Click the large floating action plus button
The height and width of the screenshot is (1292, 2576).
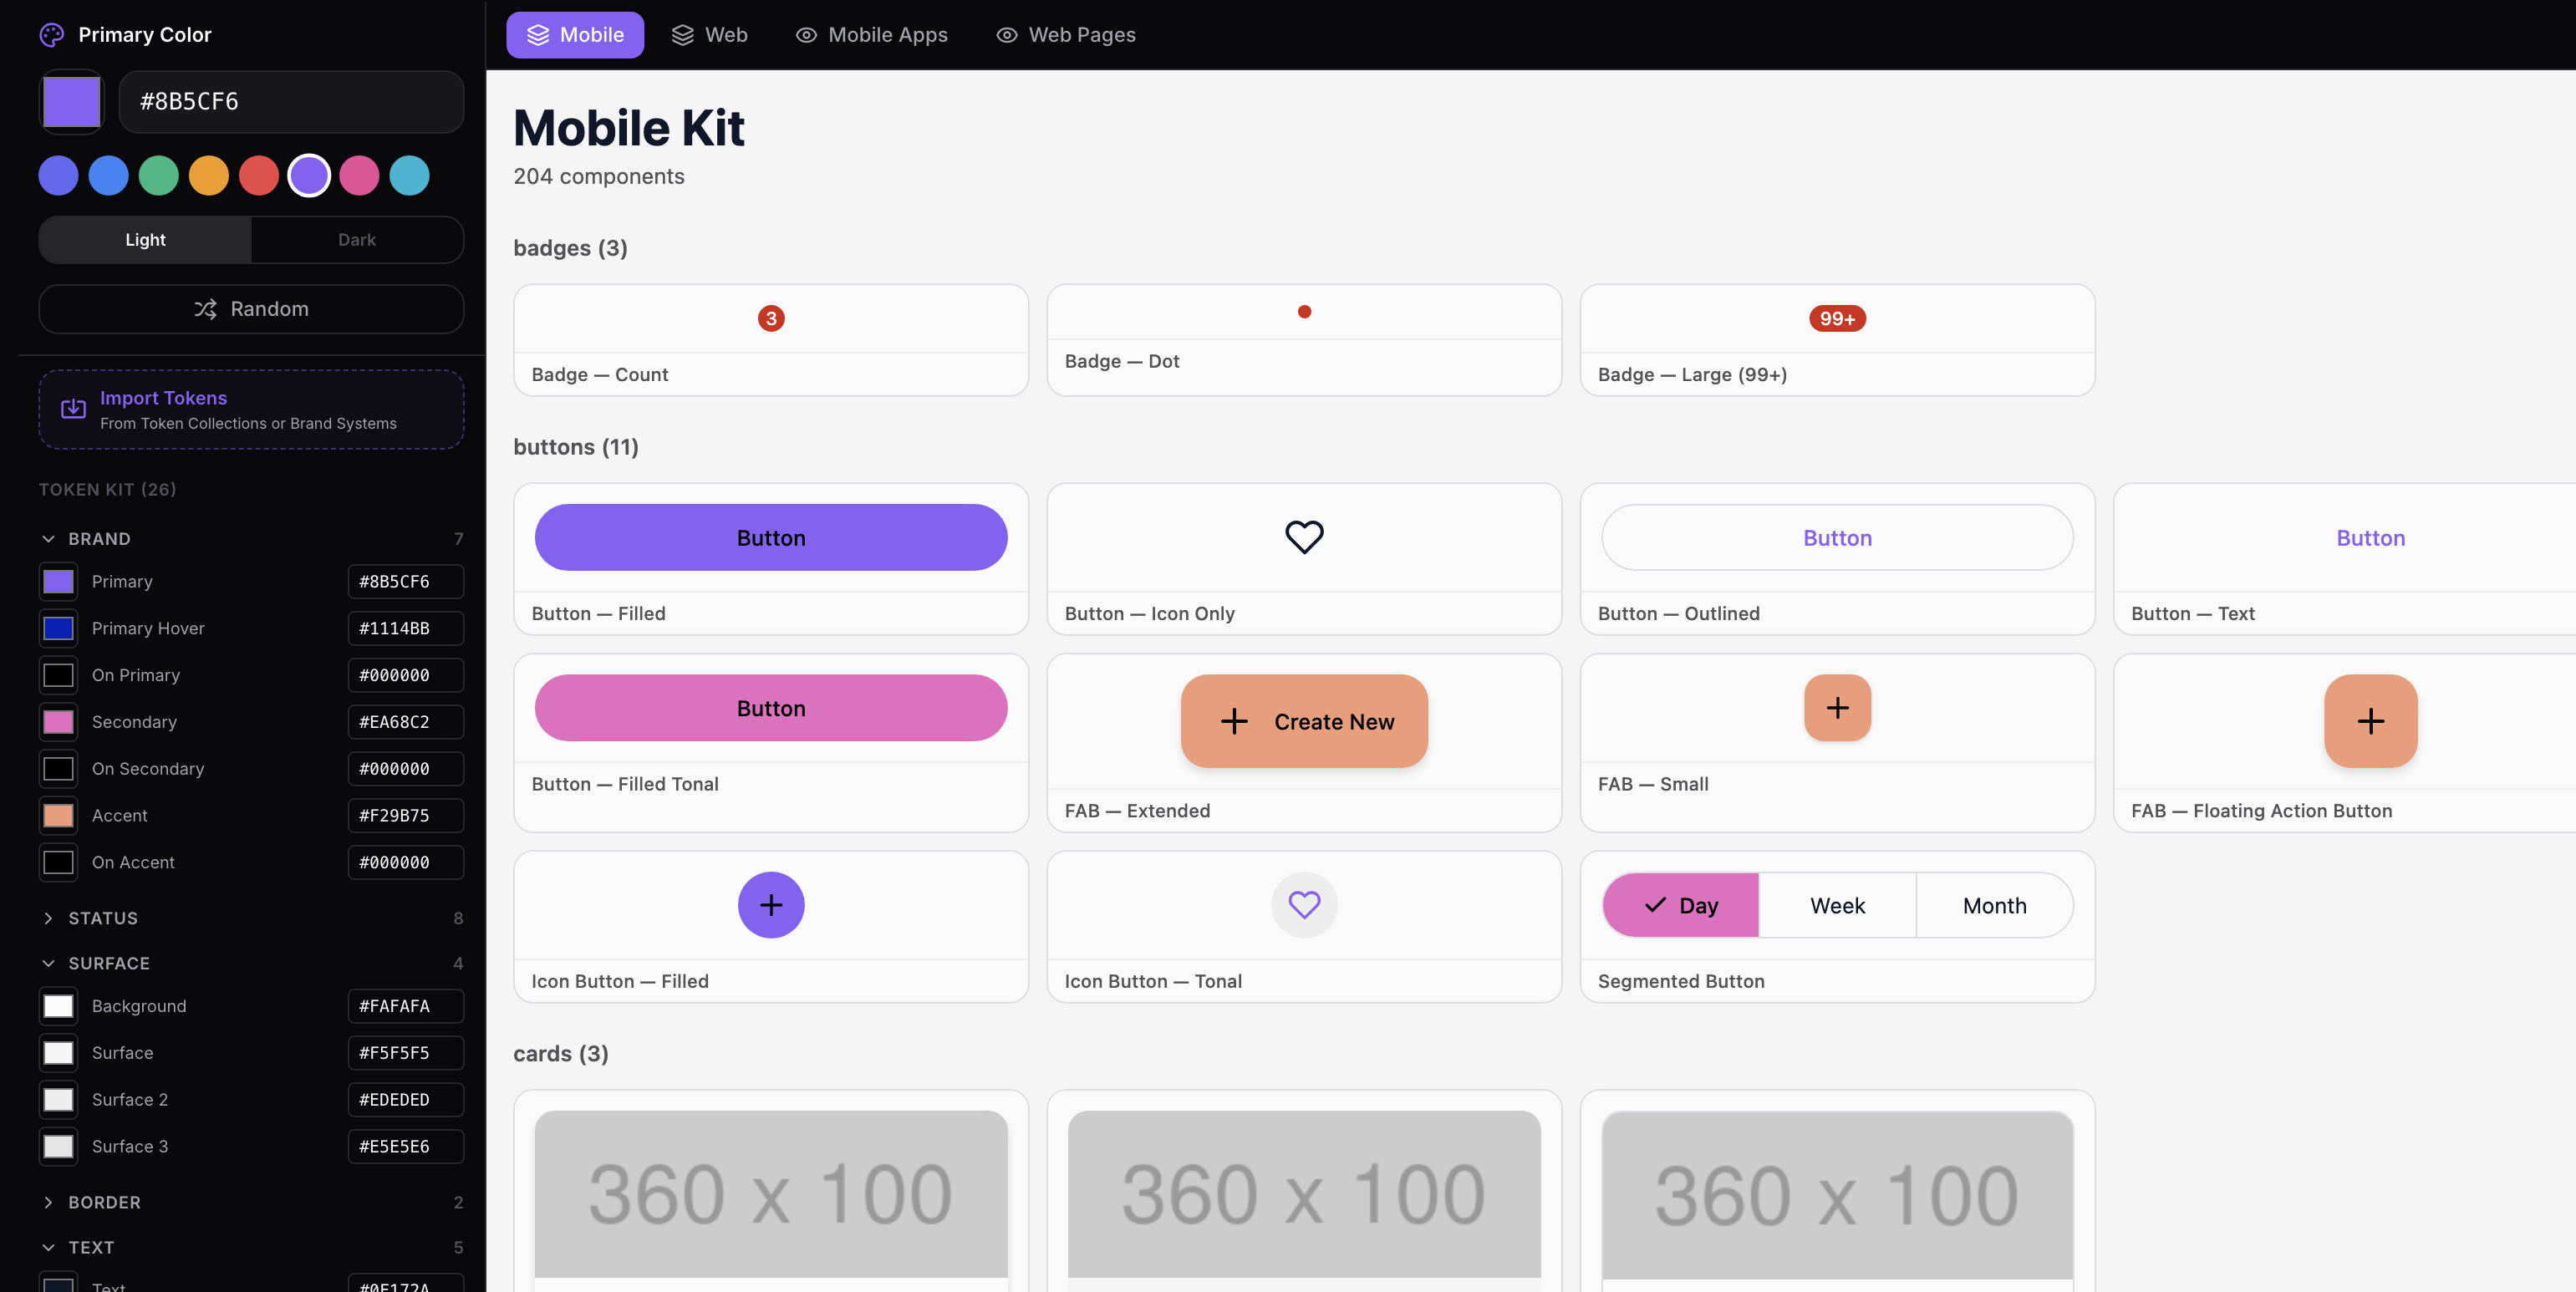coord(2369,721)
